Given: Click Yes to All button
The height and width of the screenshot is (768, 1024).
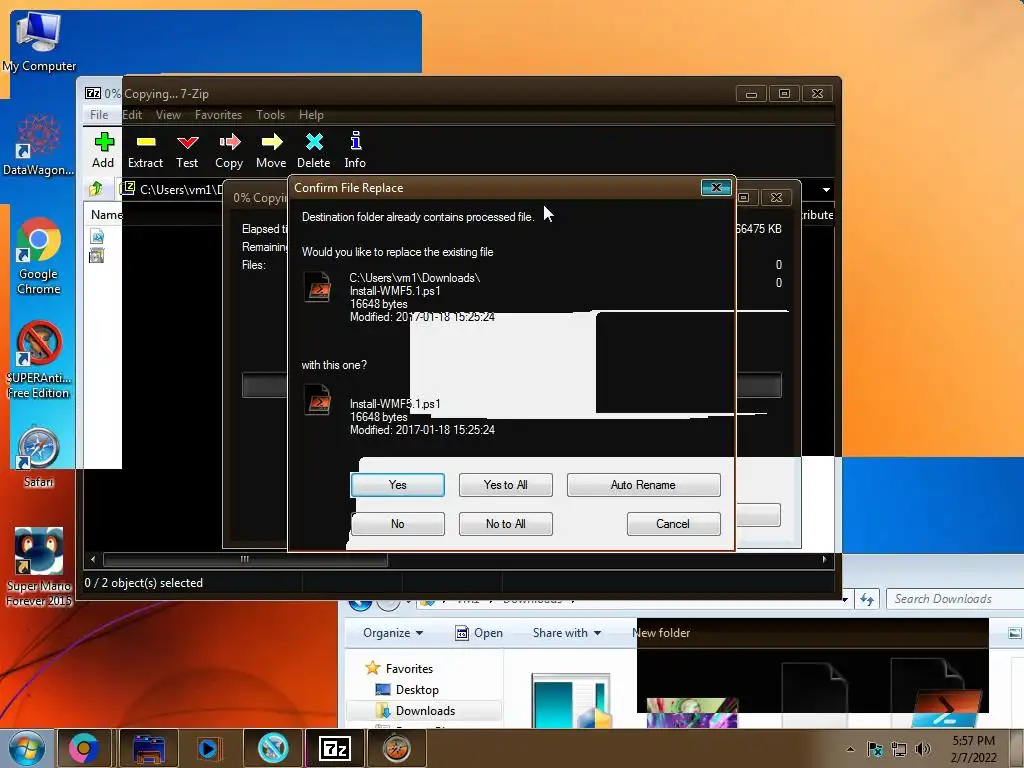Looking at the screenshot, I should point(505,485).
